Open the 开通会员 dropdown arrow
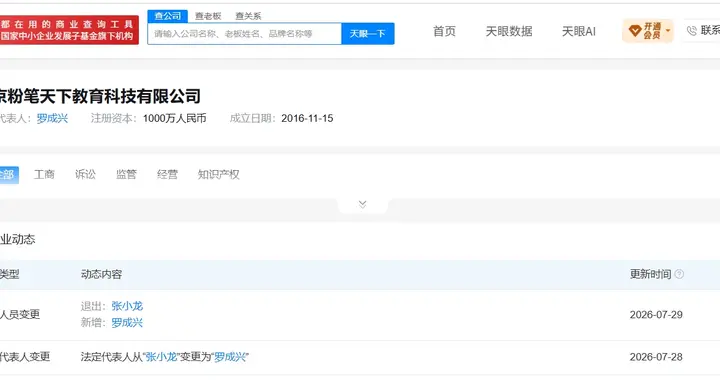720x380 pixels. [668, 31]
